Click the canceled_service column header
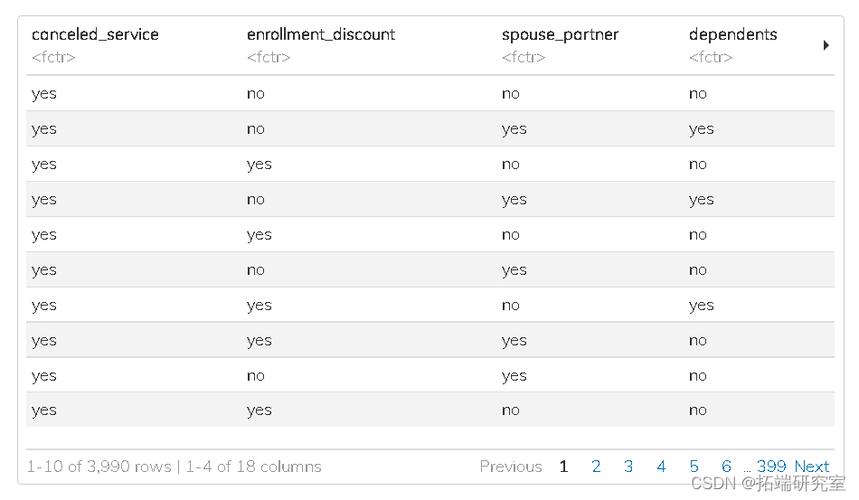 click(x=95, y=35)
